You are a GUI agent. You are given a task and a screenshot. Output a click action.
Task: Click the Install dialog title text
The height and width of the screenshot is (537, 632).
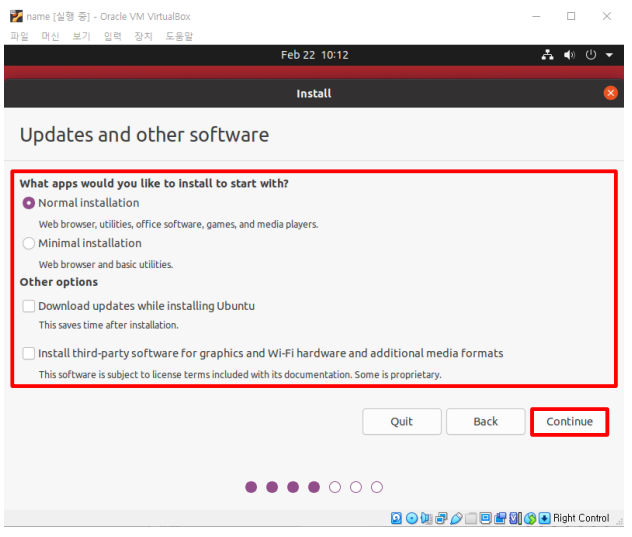click(314, 94)
